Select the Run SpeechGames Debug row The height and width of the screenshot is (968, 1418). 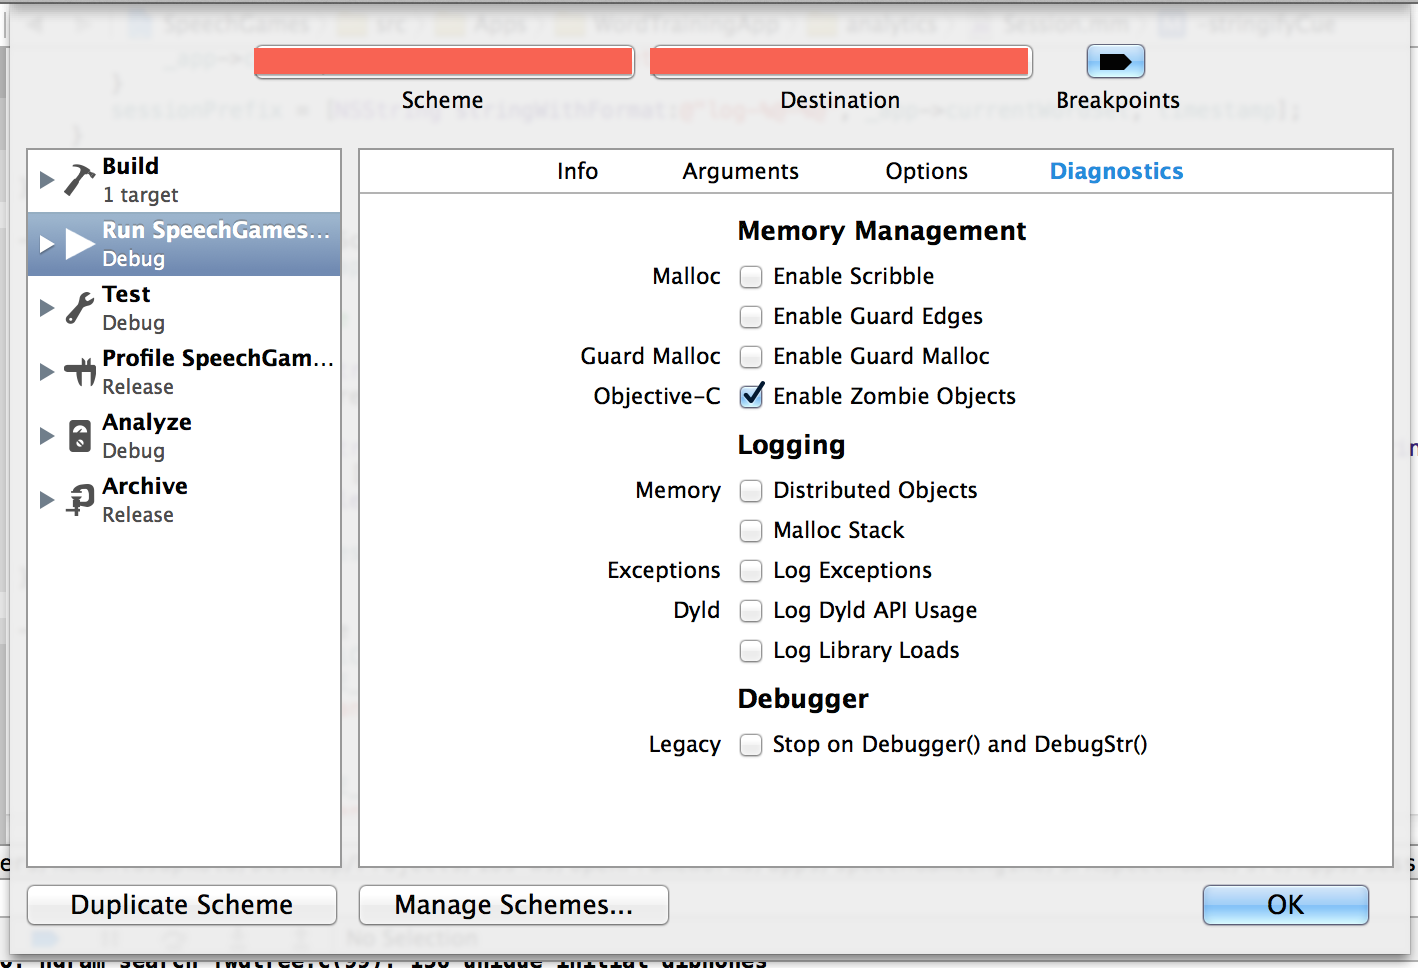(184, 244)
